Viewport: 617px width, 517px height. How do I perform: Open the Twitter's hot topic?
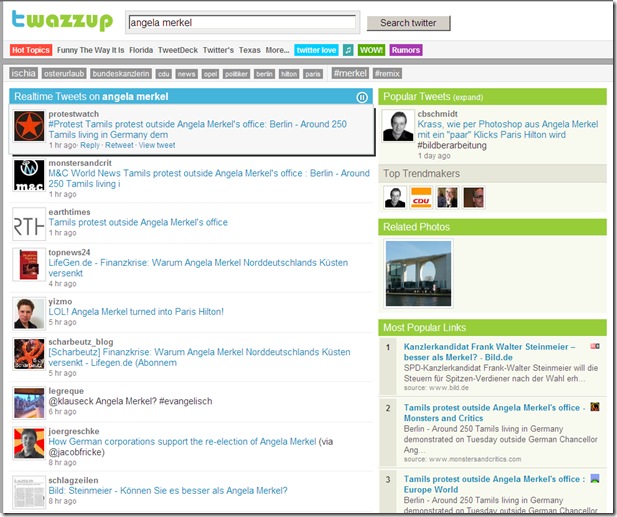[218, 50]
